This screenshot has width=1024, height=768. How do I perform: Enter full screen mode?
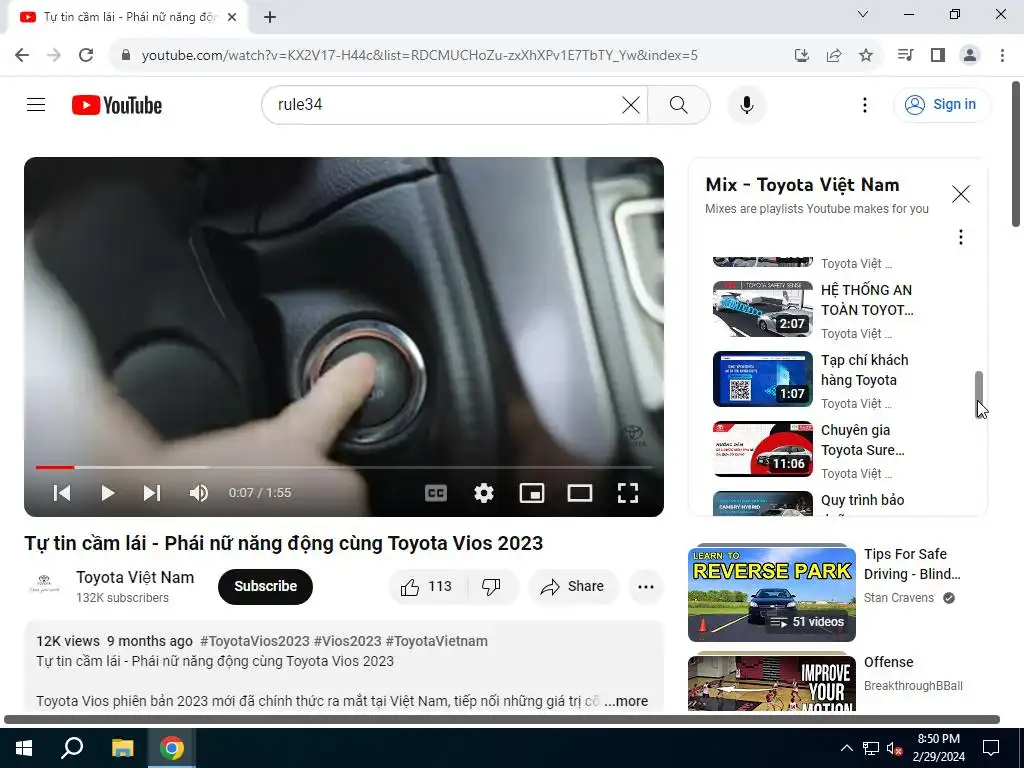[628, 492]
